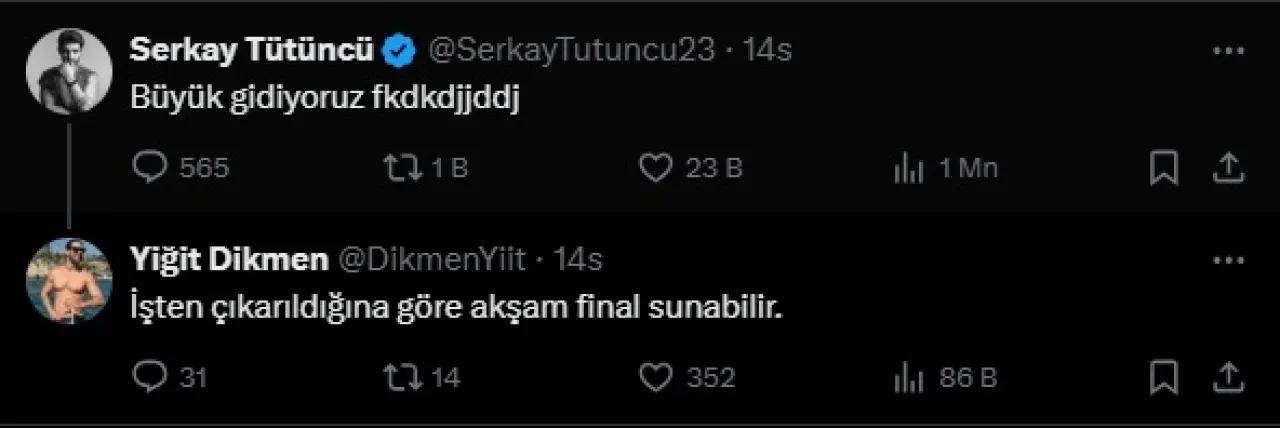Open more options on Serkay Tütüncü's tweet
Screen dimensions: 1280x428
[x=1227, y=51]
